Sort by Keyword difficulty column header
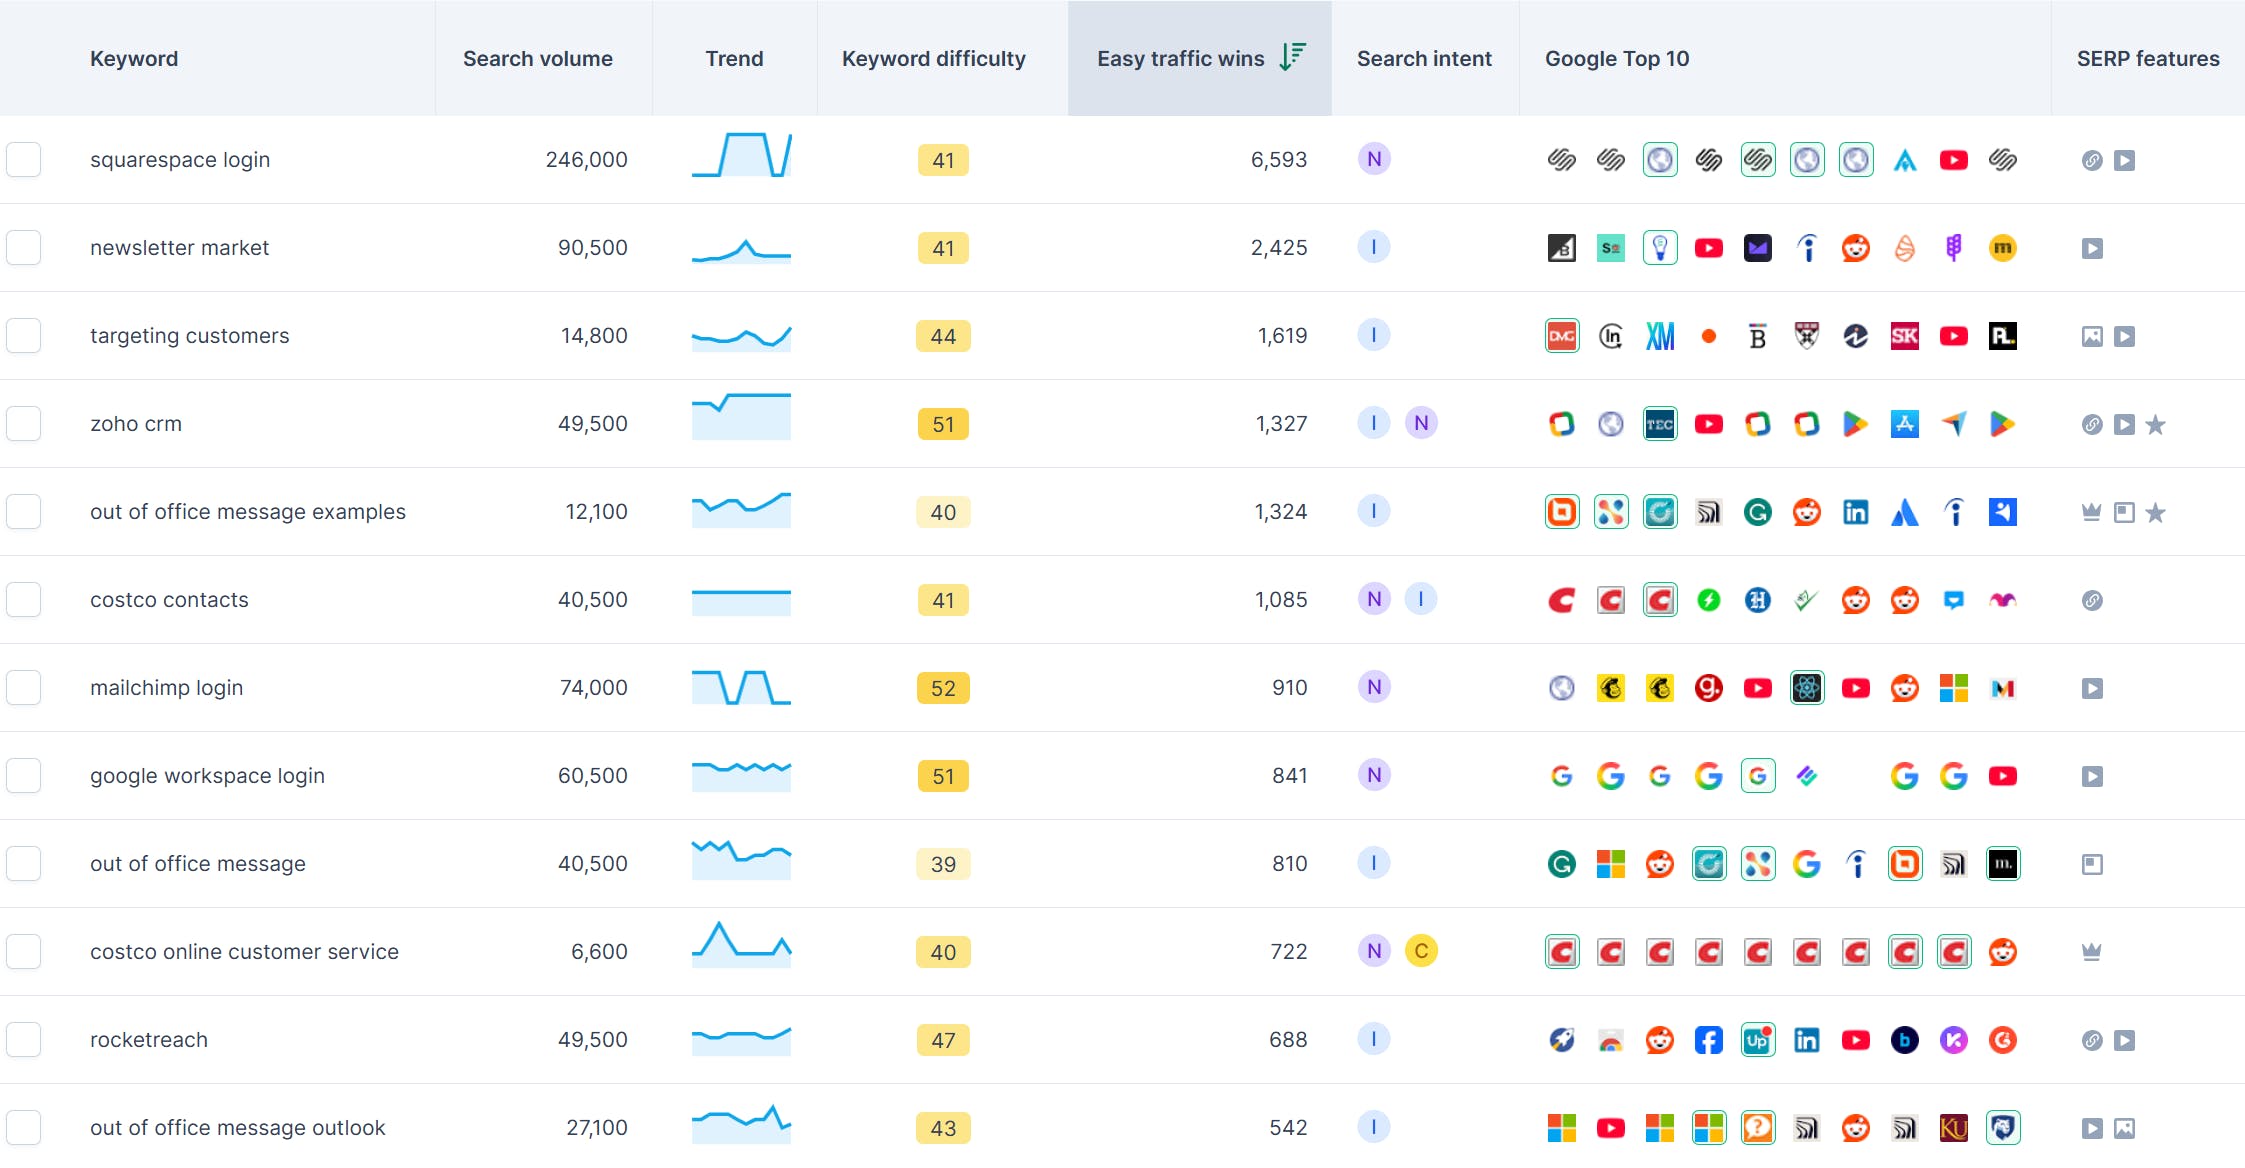2245x1168 pixels. pyautogui.click(x=933, y=58)
